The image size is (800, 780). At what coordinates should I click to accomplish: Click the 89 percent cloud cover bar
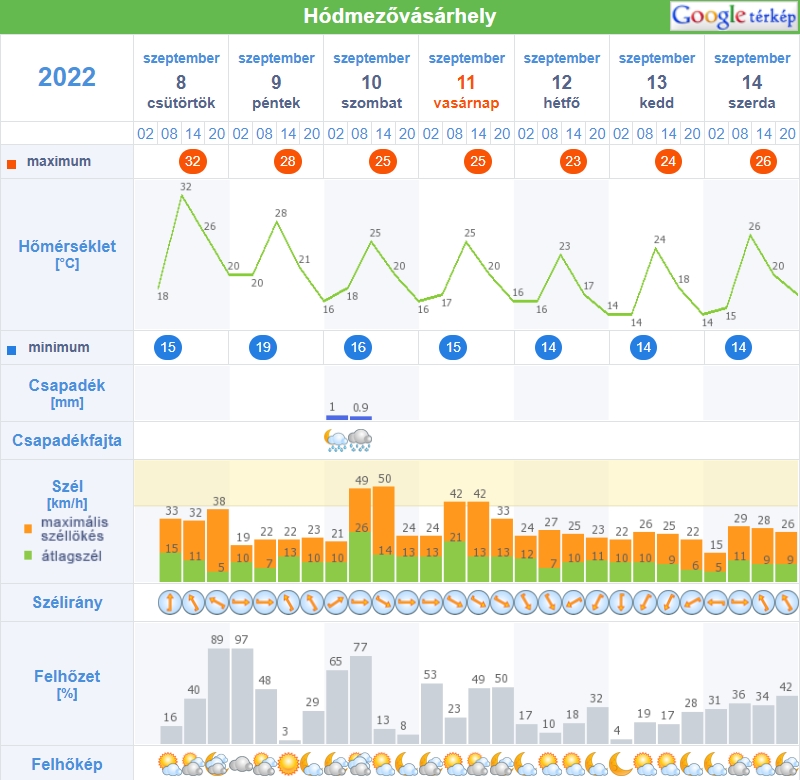pyautogui.click(x=218, y=696)
